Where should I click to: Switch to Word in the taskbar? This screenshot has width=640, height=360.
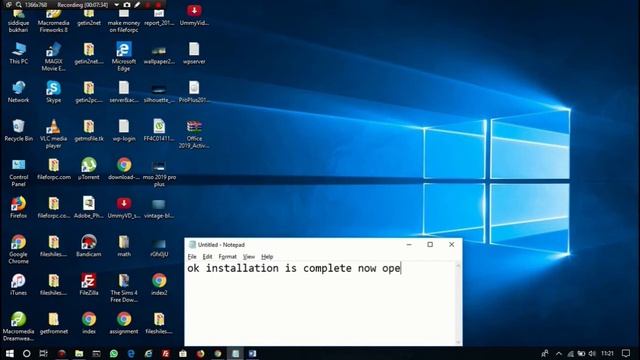[x=252, y=353]
